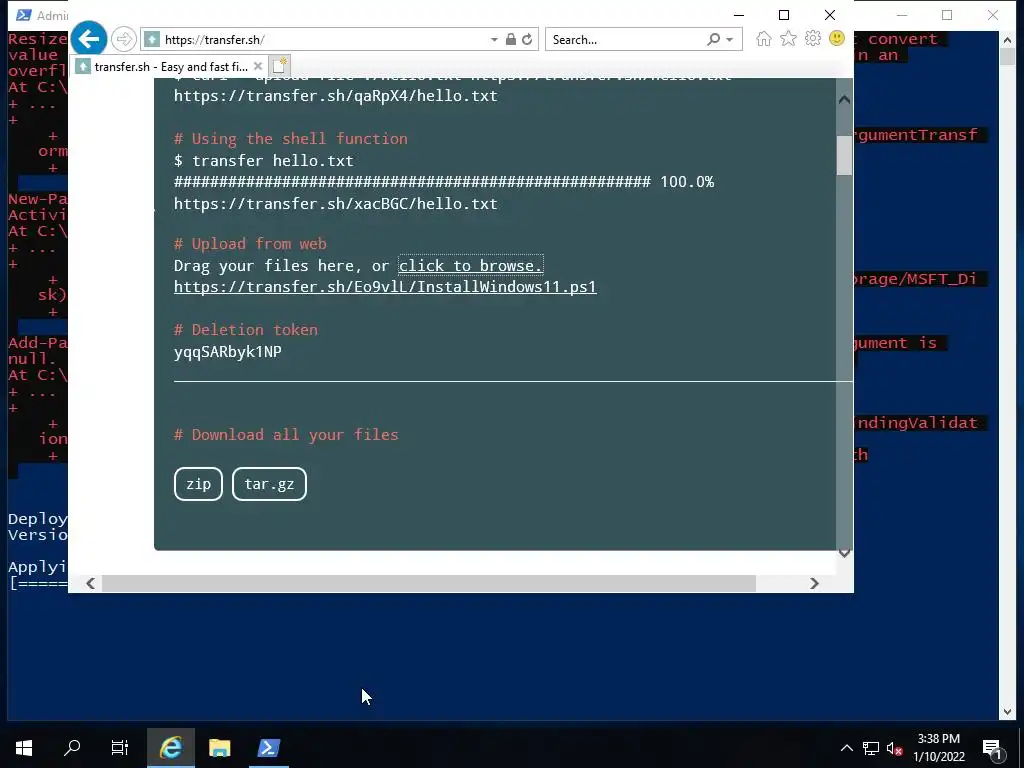1024x768 pixels.
Task: Click the page vertical scrollbar up arrow
Action: coord(844,99)
